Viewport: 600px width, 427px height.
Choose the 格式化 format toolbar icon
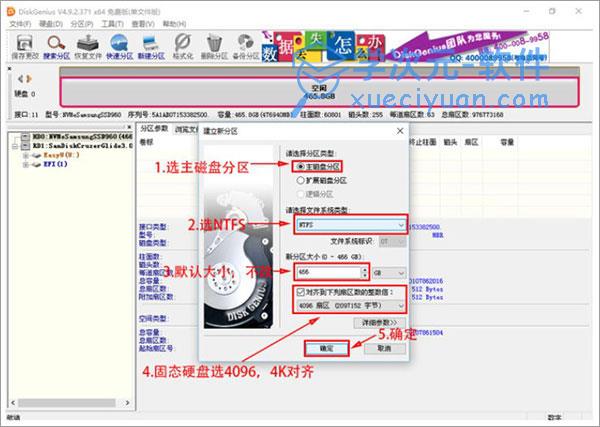coord(183,47)
